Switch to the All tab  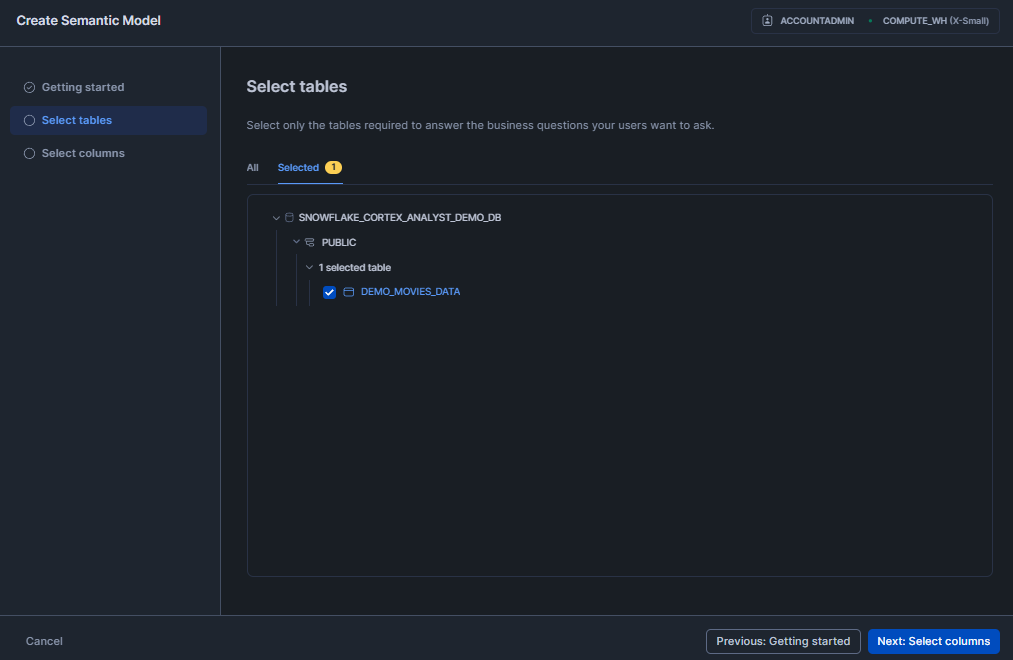click(x=252, y=167)
